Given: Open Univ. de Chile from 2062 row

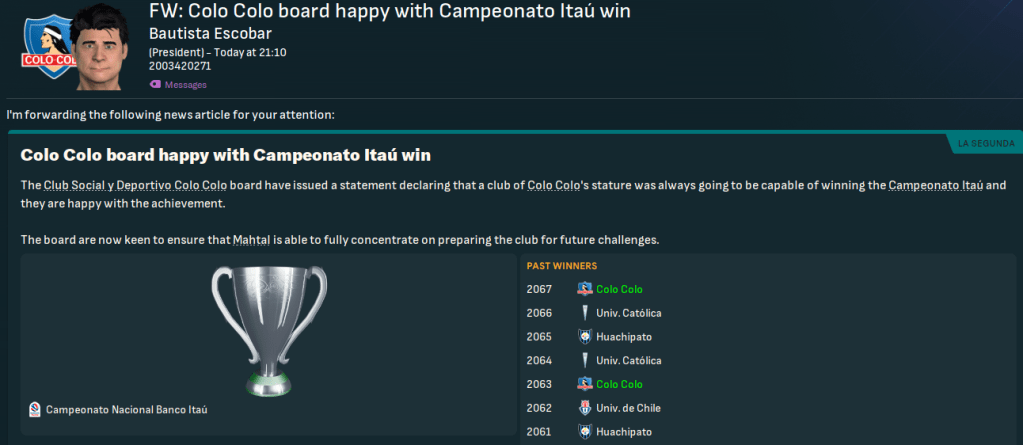Looking at the screenshot, I should [x=629, y=408].
